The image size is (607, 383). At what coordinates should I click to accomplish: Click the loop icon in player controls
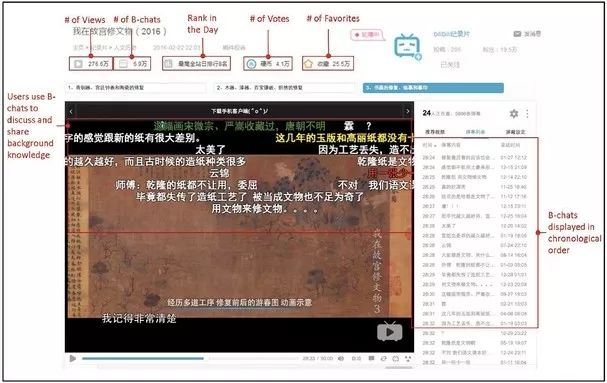(383, 359)
